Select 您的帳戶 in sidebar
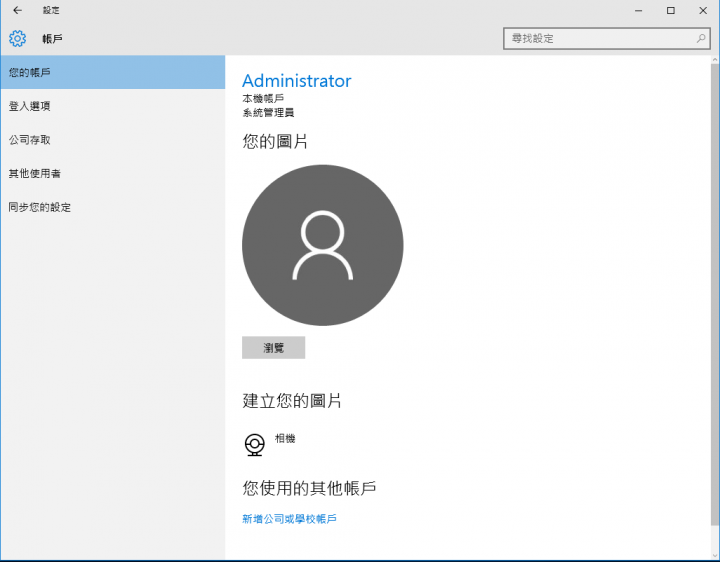The height and width of the screenshot is (562, 720). [113, 72]
